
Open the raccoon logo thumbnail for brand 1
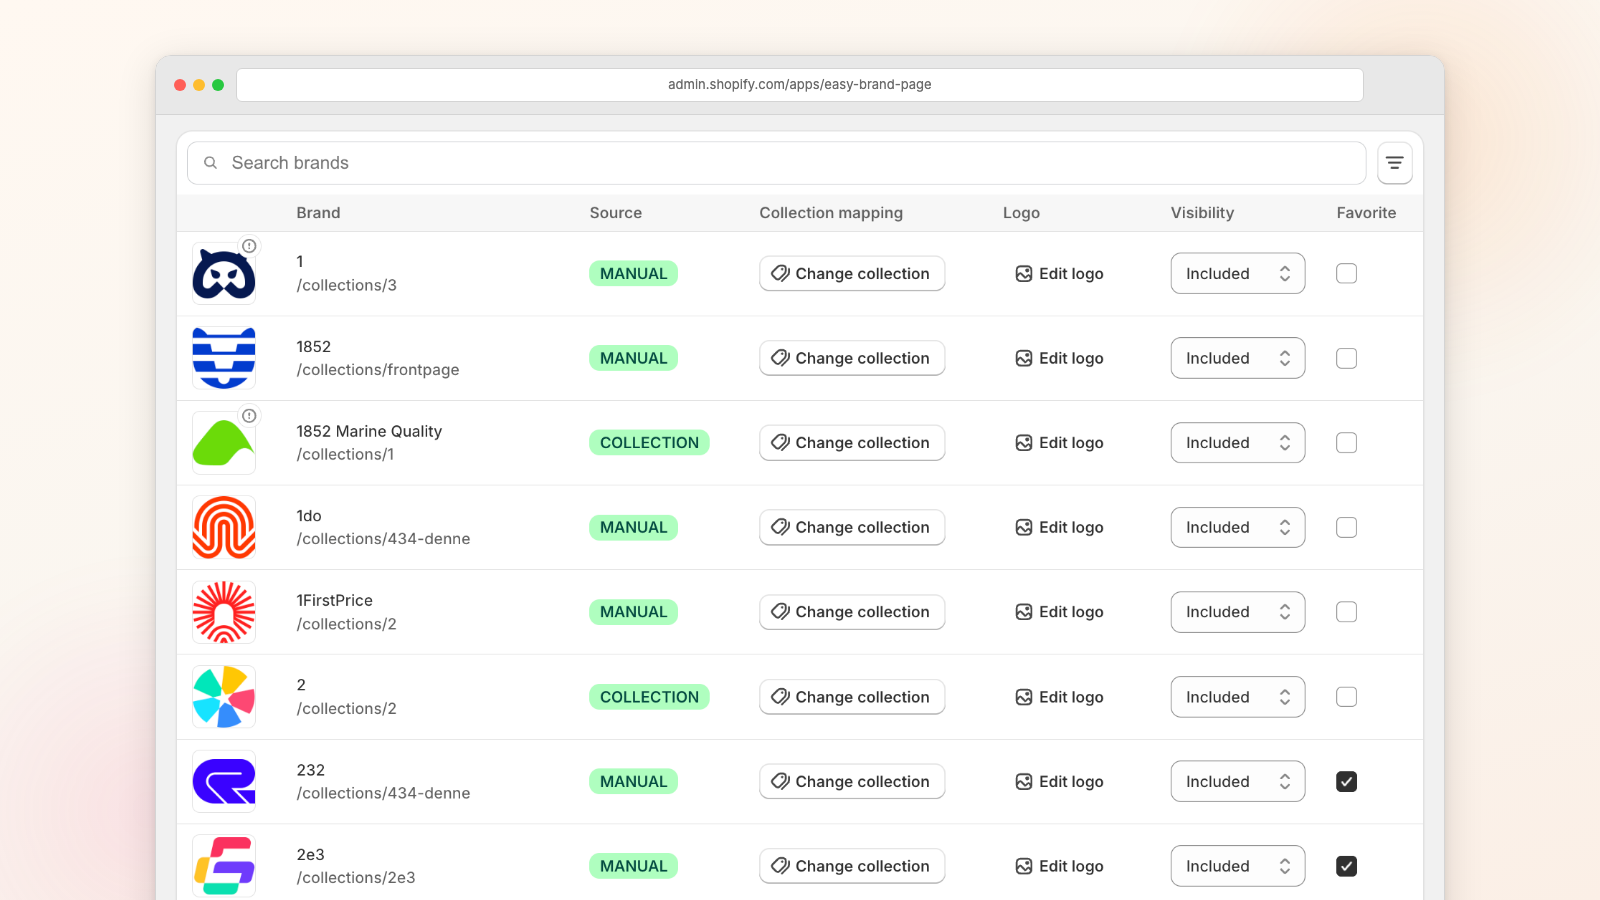[x=224, y=274]
